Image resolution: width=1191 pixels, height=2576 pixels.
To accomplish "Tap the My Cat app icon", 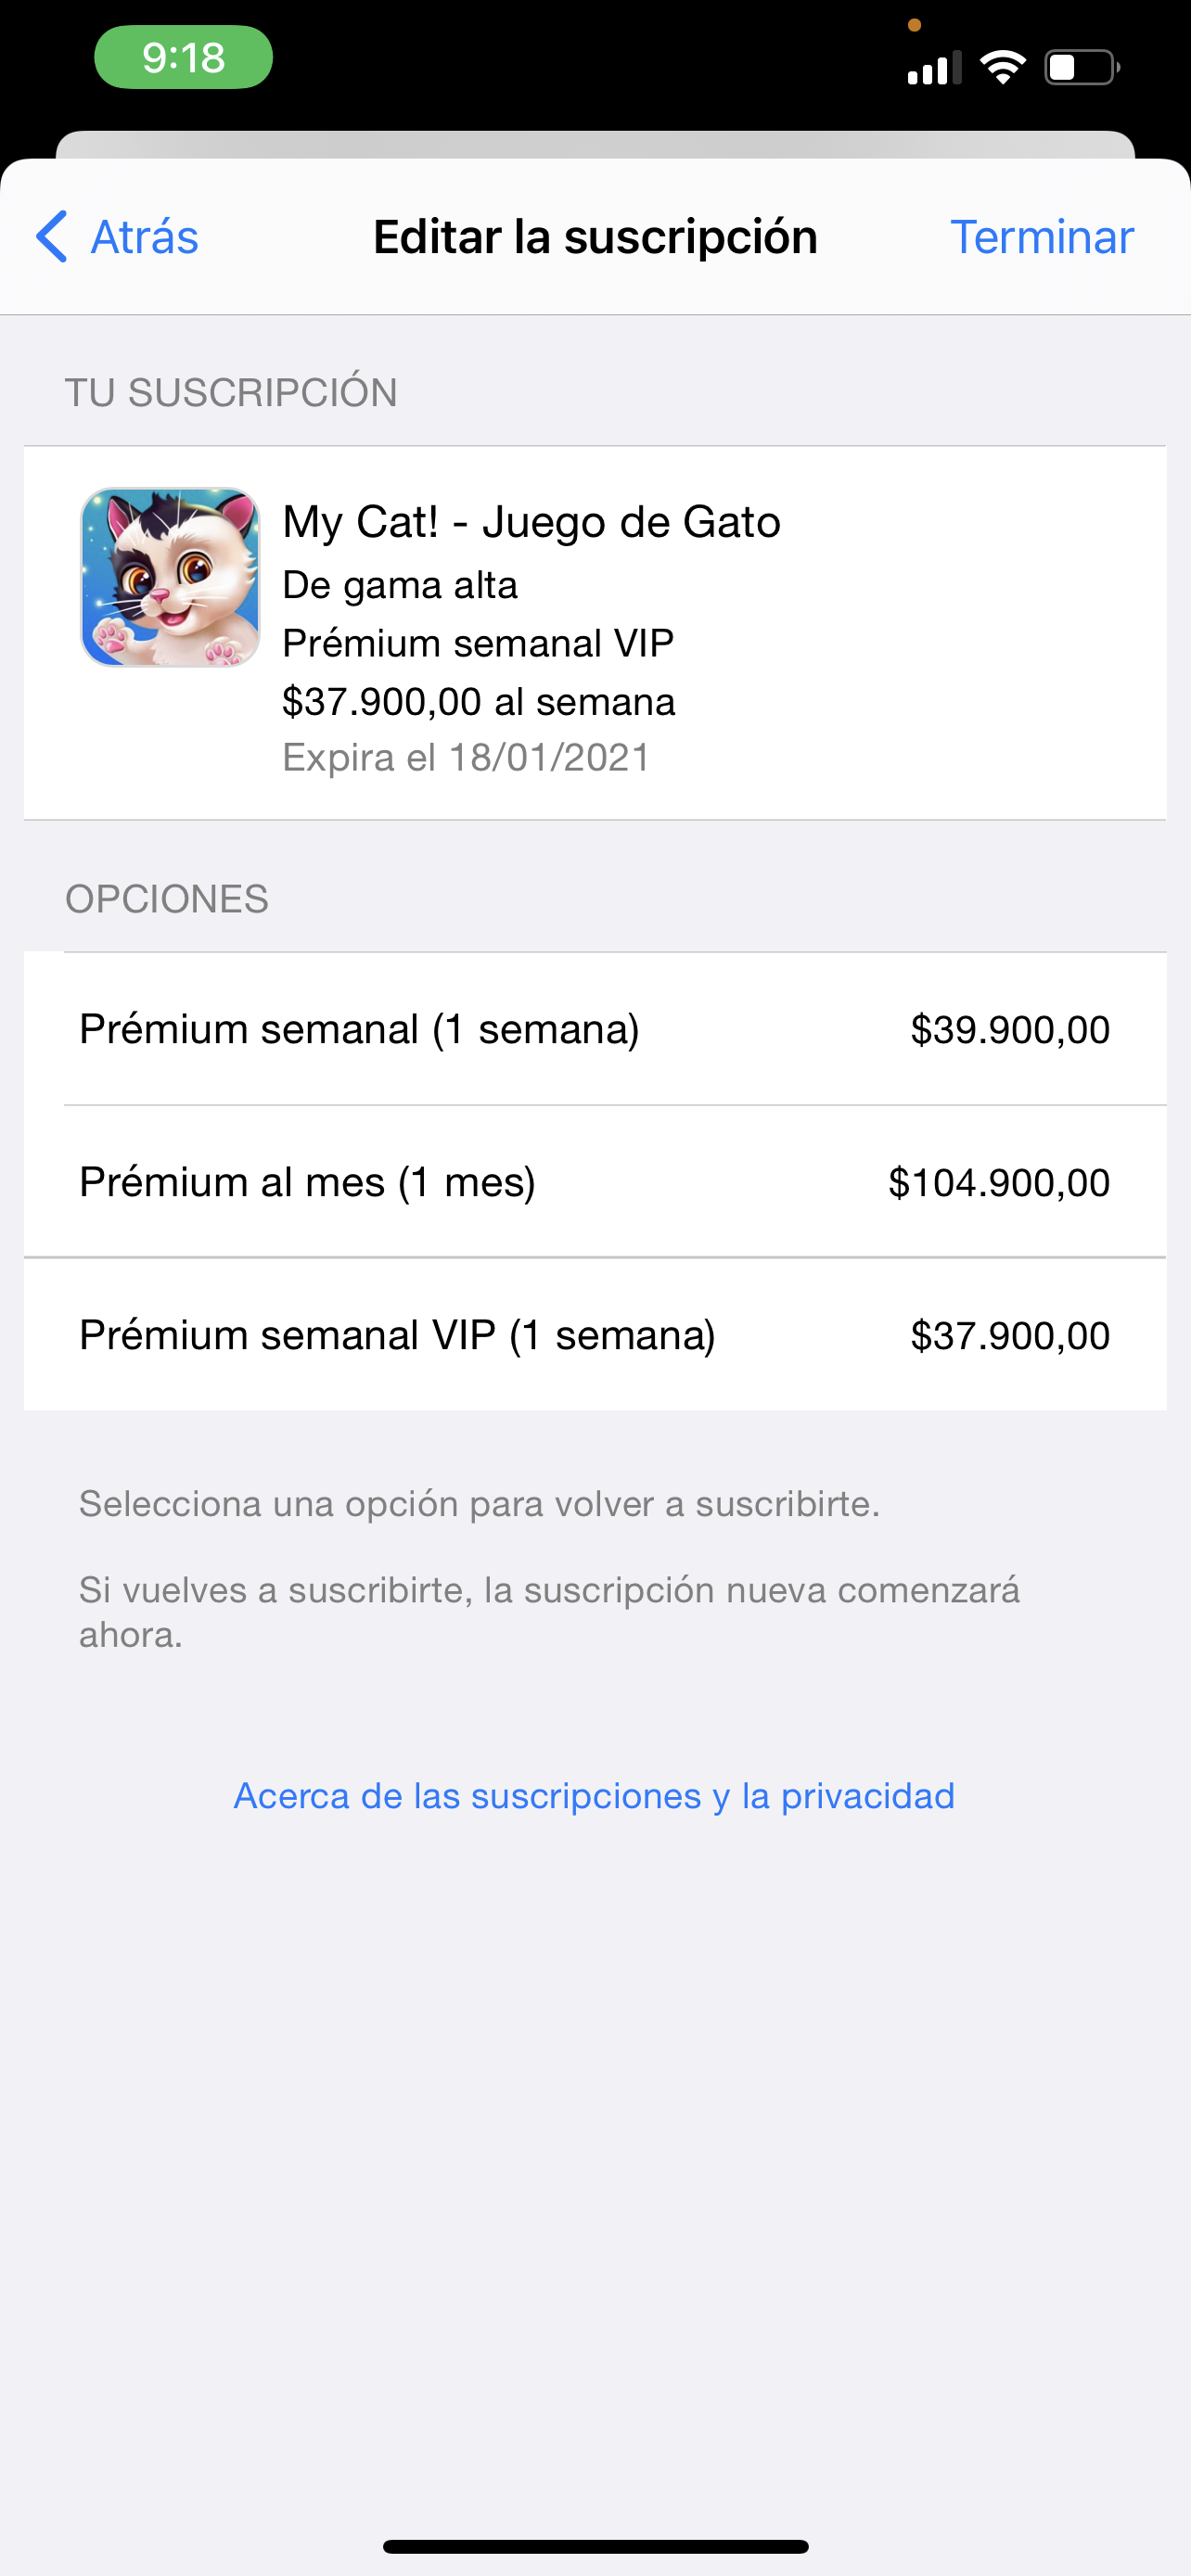I will pyautogui.click(x=170, y=577).
